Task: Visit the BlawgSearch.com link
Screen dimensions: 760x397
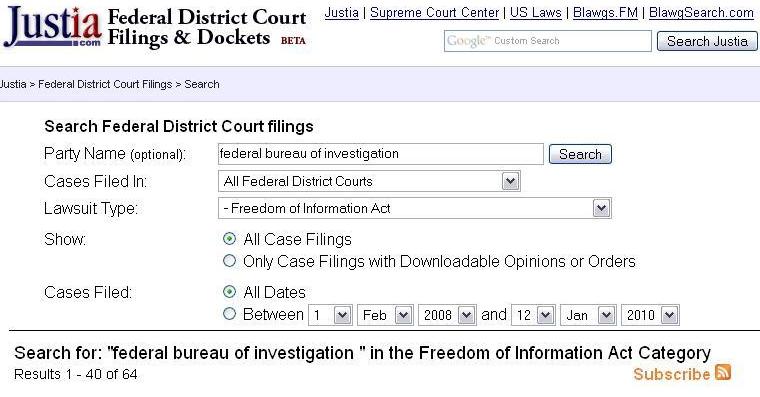Action: click(x=701, y=13)
